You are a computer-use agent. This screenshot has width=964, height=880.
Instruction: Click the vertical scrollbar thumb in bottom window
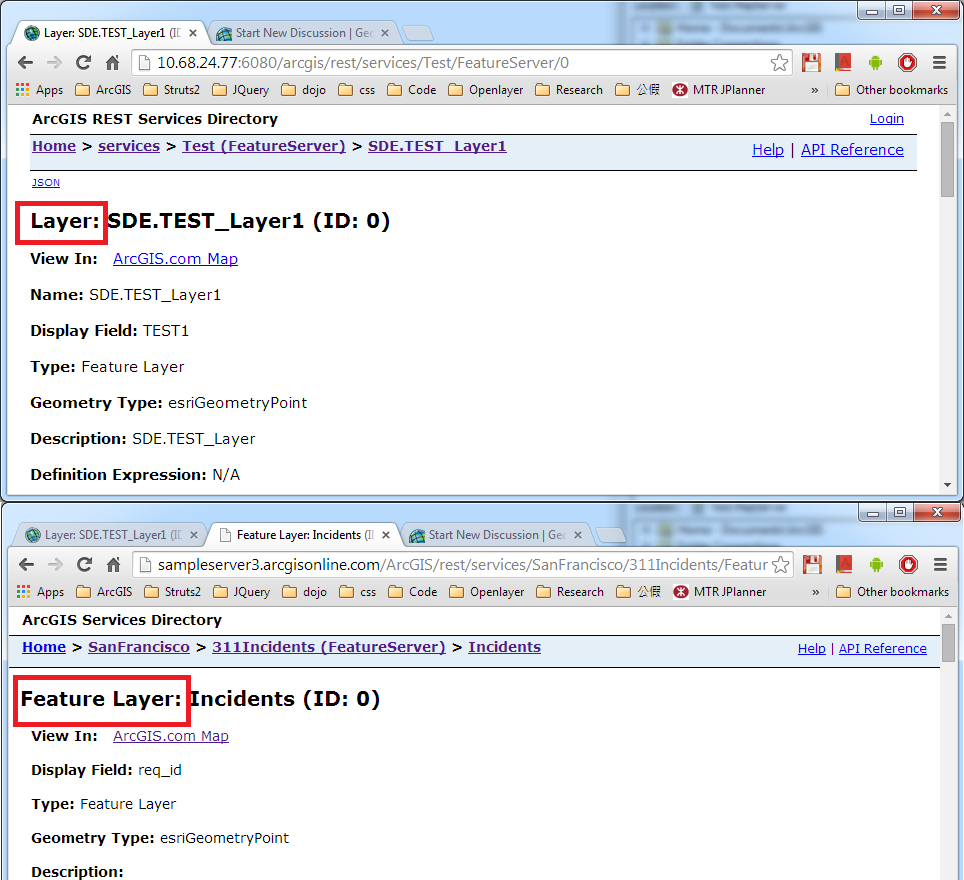coord(948,644)
